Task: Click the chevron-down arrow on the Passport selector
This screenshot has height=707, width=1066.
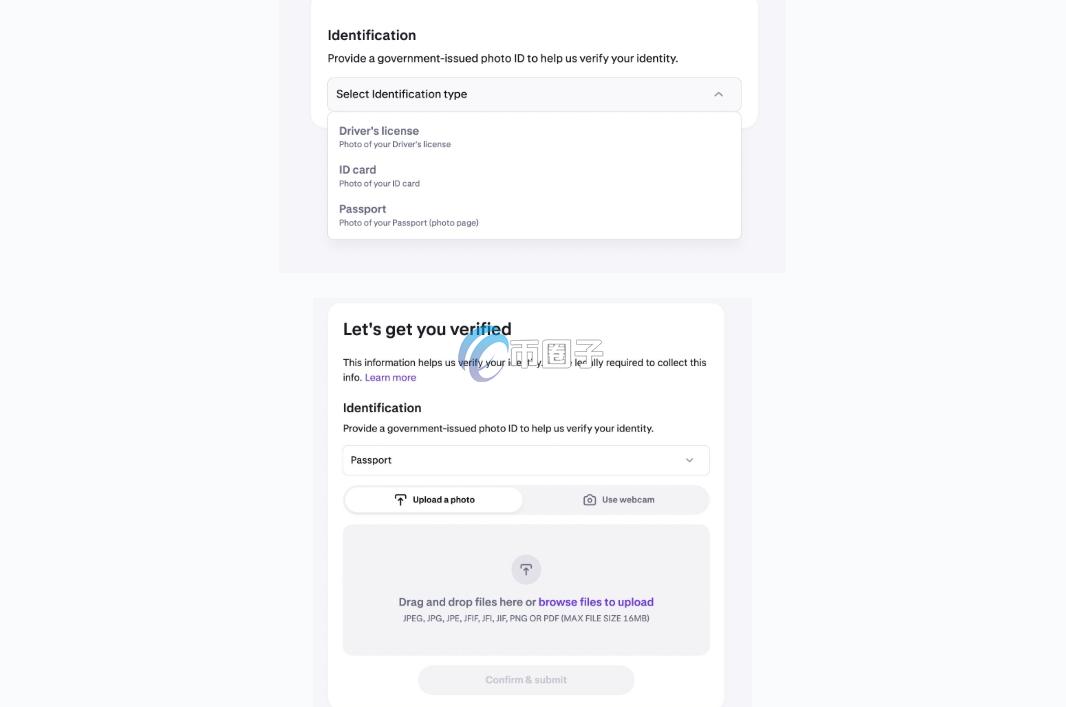Action: [689, 460]
